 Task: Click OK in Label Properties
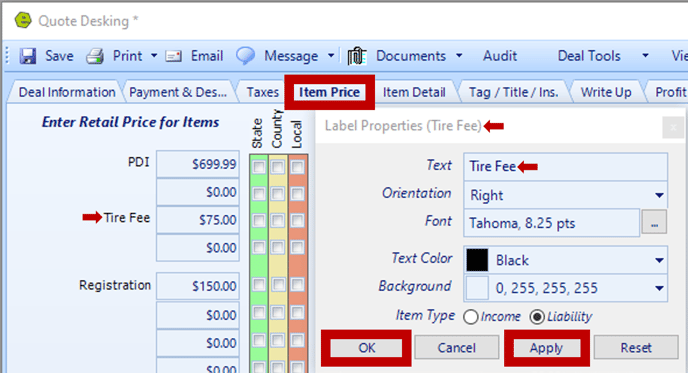coord(366,348)
